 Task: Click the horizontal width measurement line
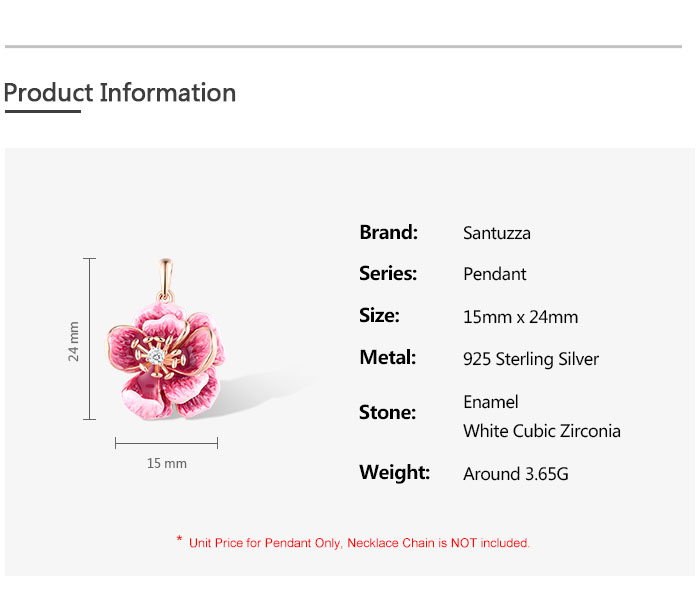tap(167, 442)
